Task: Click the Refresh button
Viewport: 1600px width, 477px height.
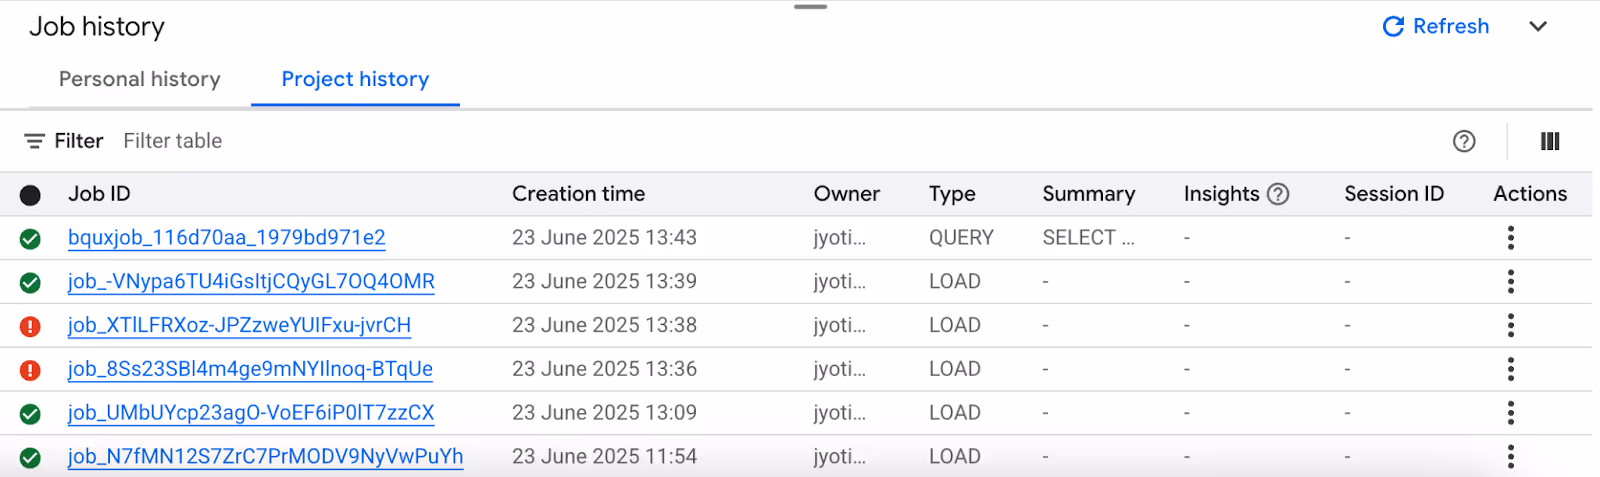Action: click(1435, 27)
